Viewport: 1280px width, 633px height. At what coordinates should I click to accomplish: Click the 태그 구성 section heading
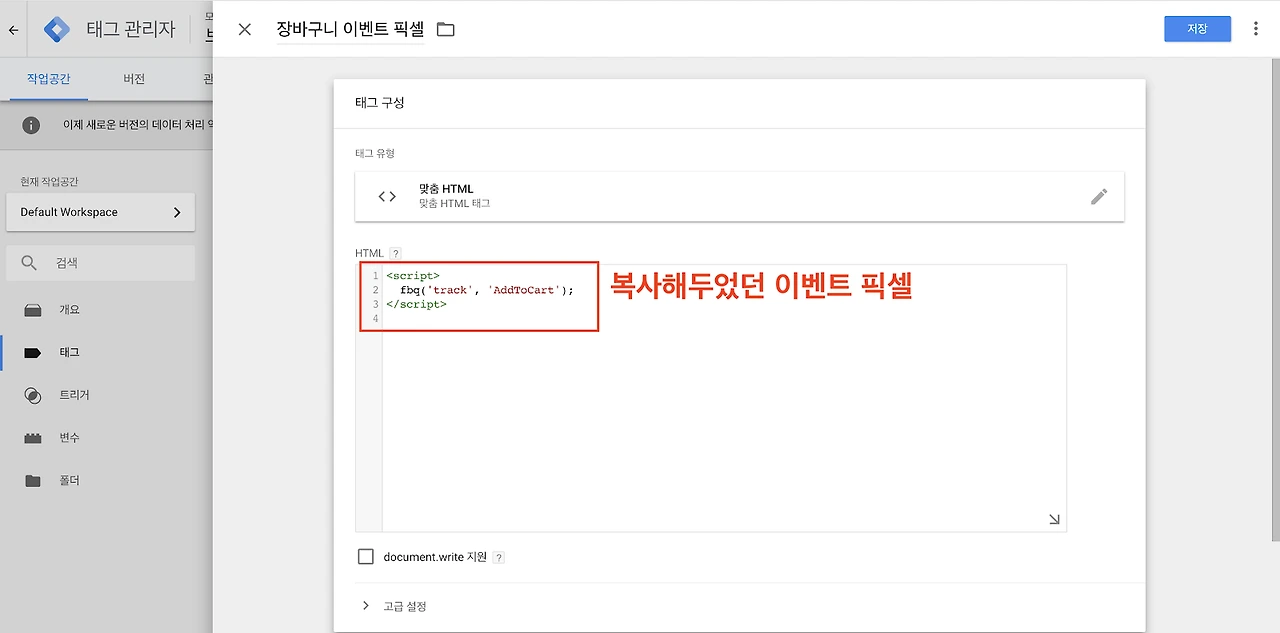(x=380, y=102)
